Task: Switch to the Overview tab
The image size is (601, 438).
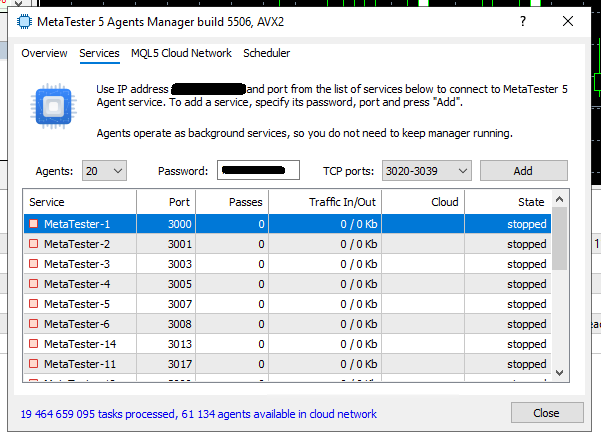Action: pyautogui.click(x=44, y=53)
